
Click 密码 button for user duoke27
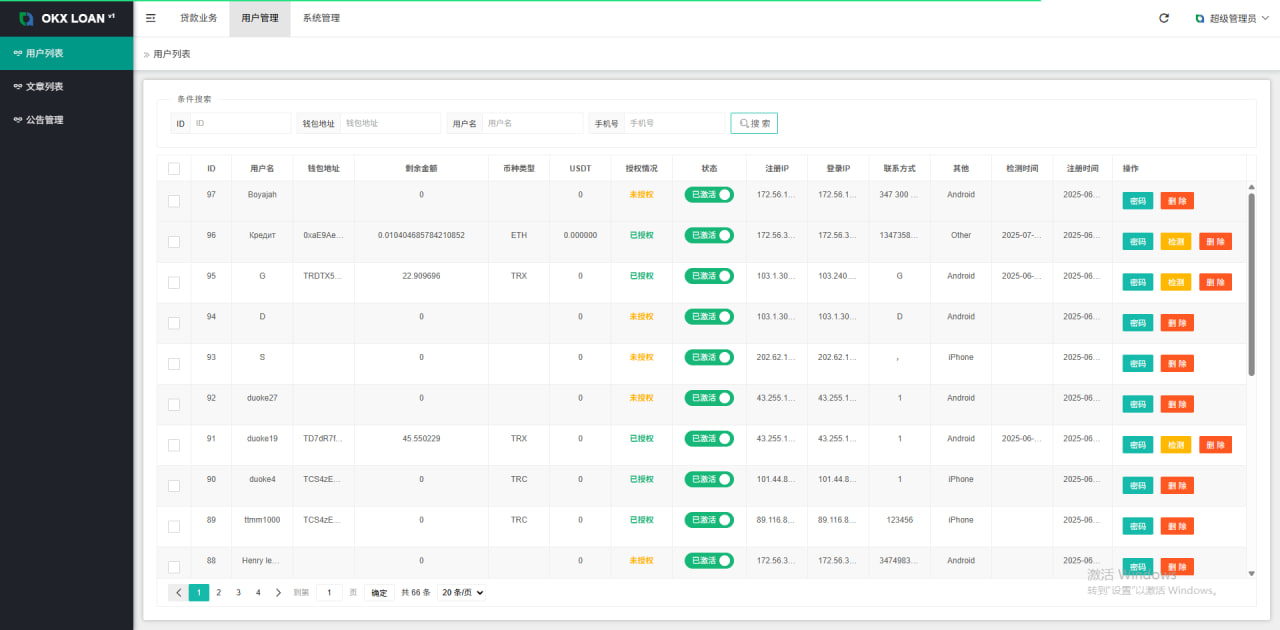[1138, 404]
